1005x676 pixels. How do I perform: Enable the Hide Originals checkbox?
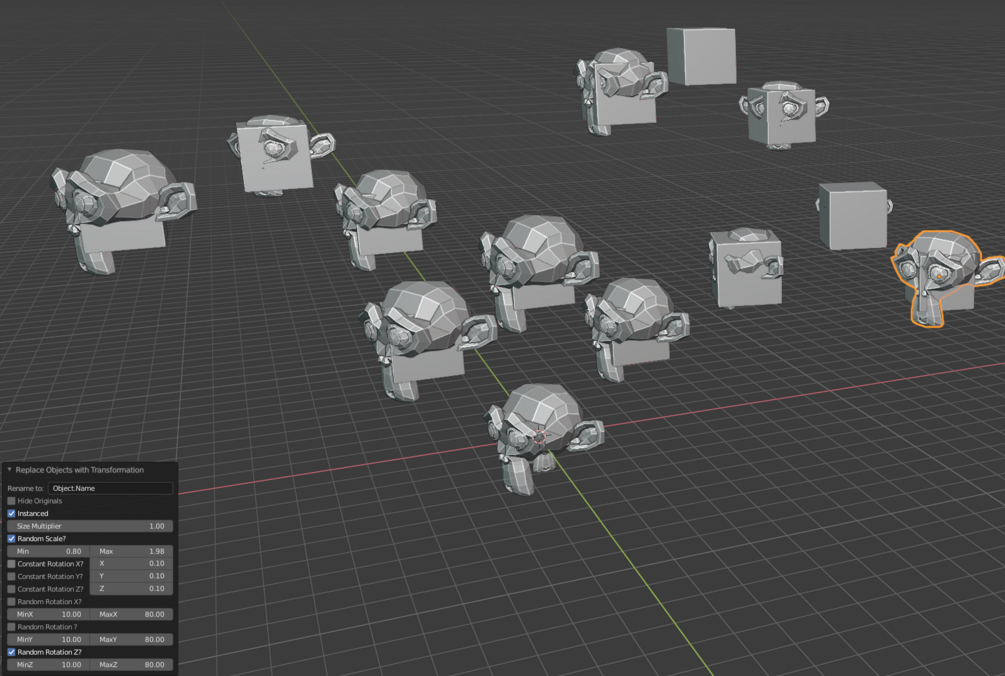[12, 501]
